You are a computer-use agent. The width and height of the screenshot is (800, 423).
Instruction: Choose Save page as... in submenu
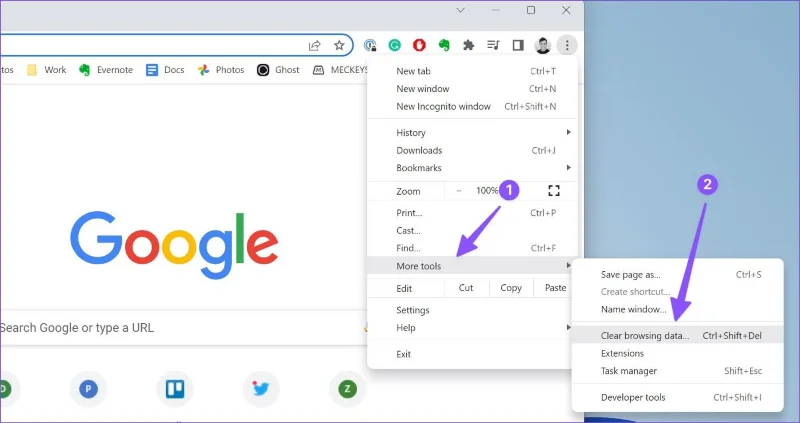[x=678, y=275]
